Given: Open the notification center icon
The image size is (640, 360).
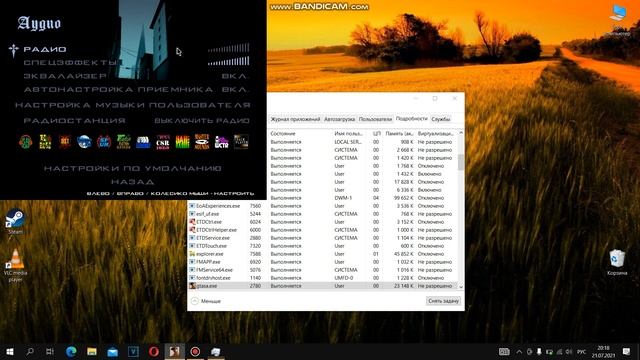Looking at the screenshot, I should pos(627,351).
